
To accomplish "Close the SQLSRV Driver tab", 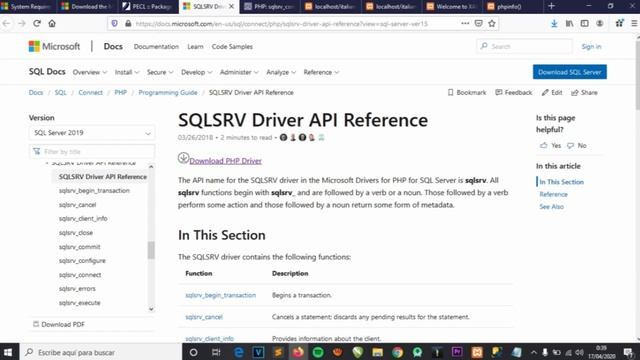I will coord(231,7).
